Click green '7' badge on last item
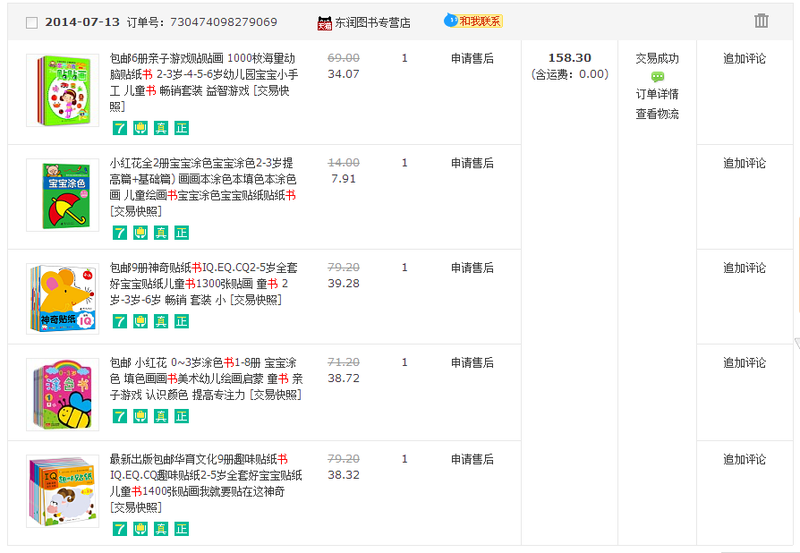This screenshot has height=553, width=800. click(120, 529)
